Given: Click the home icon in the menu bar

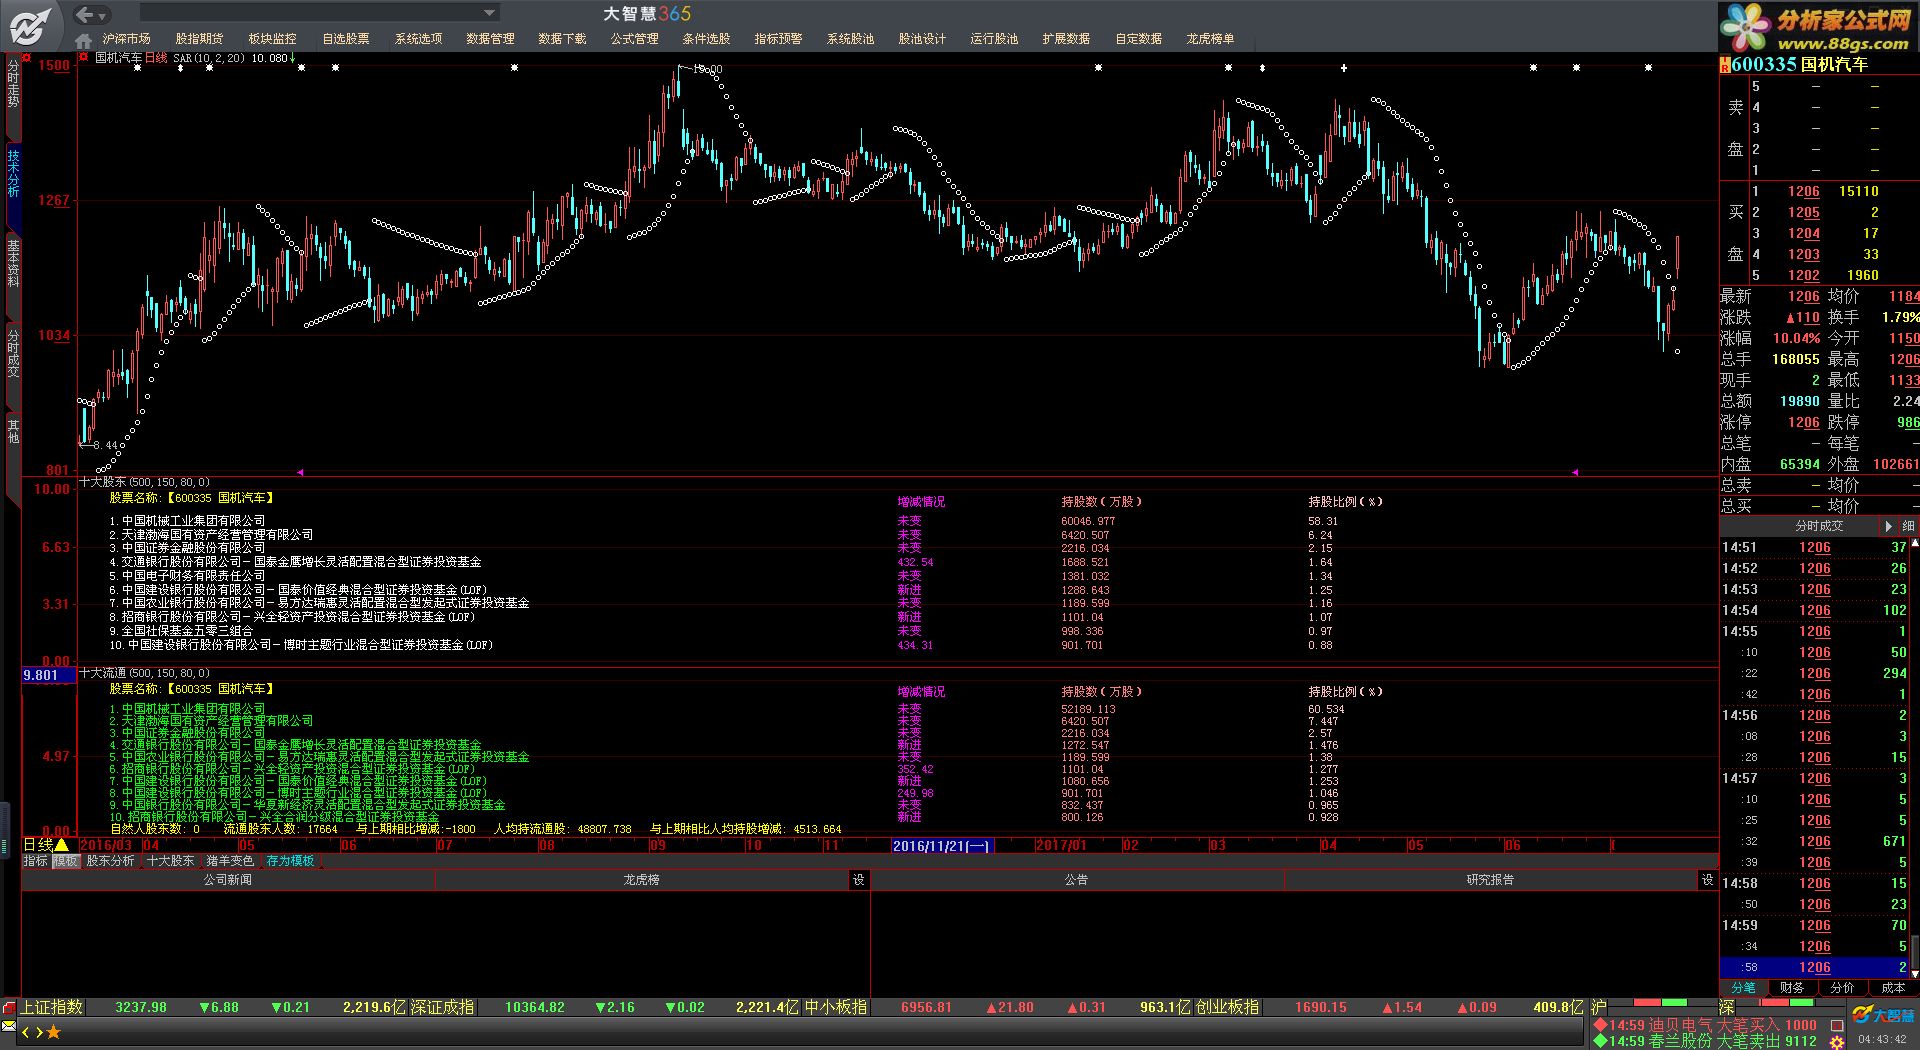Looking at the screenshot, I should 83,40.
